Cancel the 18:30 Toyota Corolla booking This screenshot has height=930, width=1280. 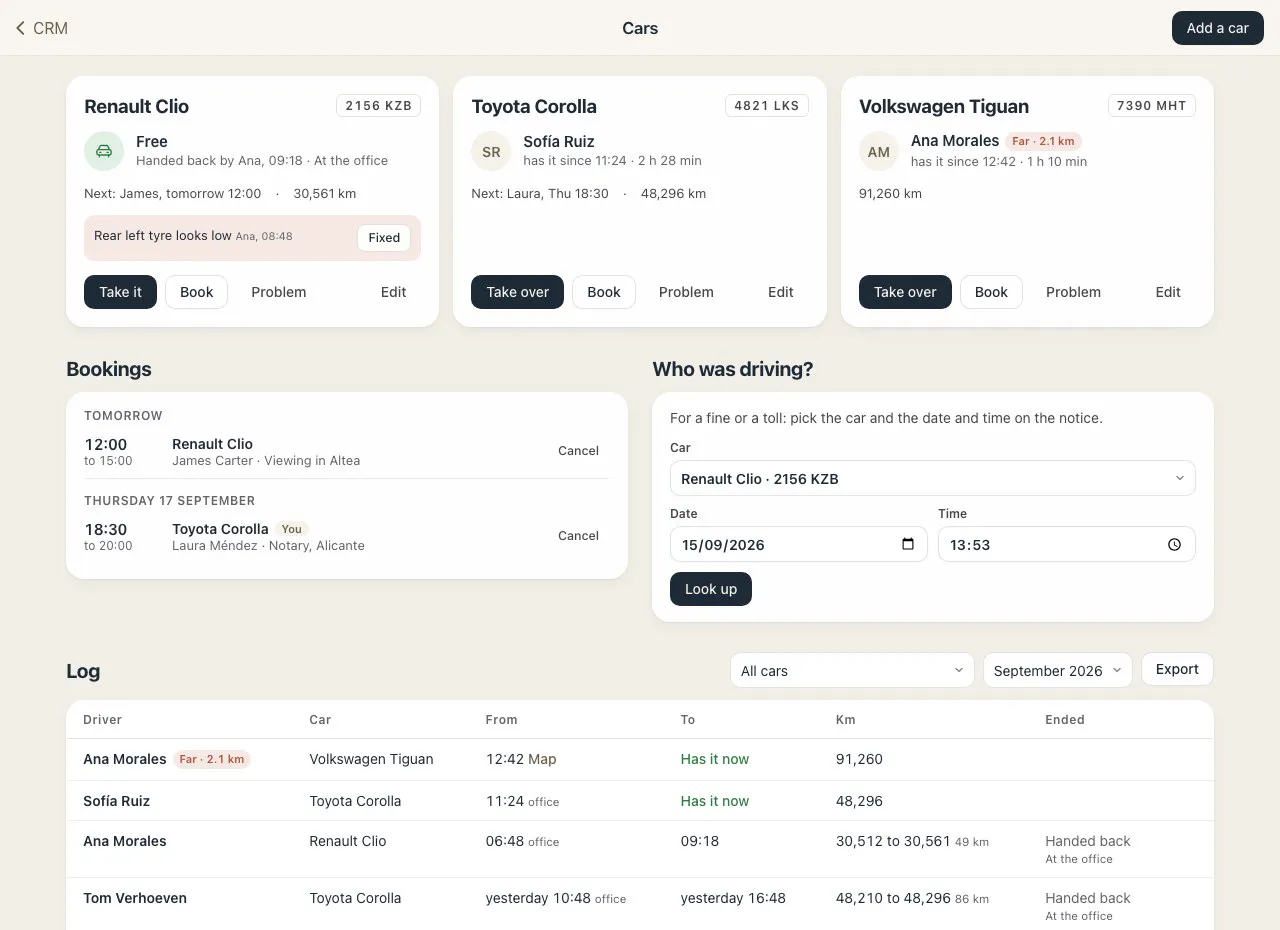coord(578,536)
